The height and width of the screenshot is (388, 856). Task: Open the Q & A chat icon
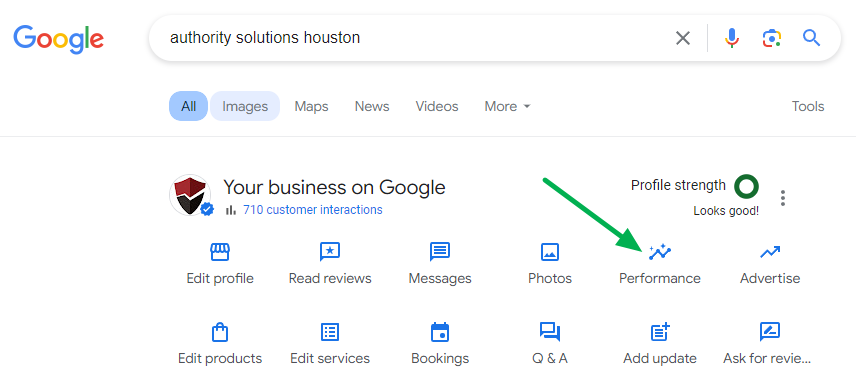[550, 332]
